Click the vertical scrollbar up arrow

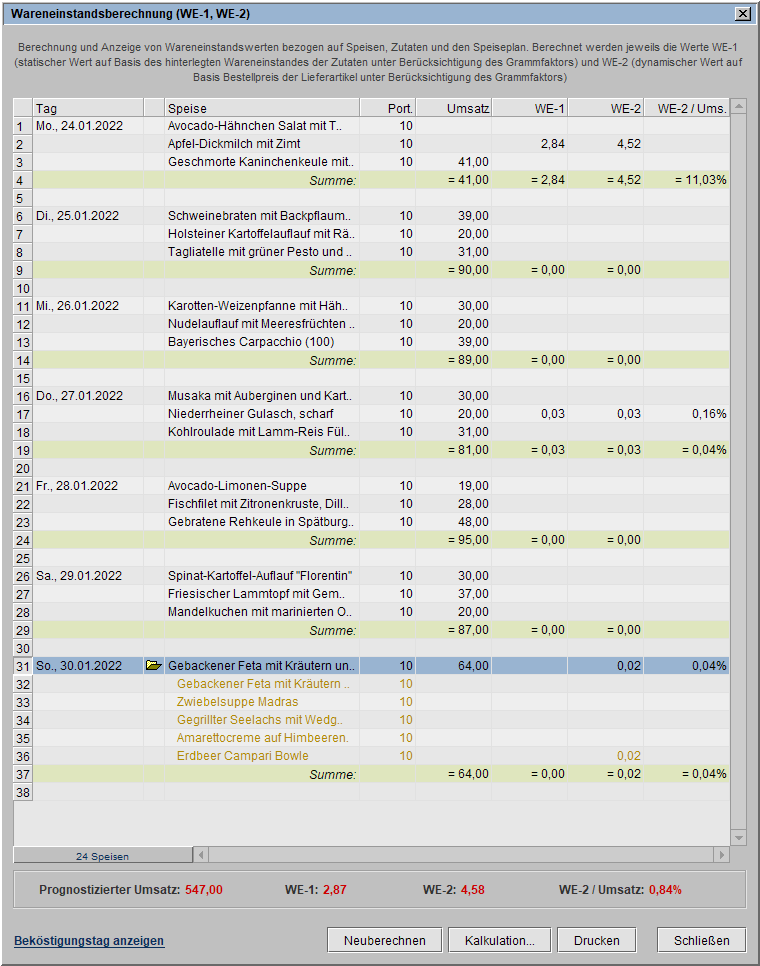[739, 107]
